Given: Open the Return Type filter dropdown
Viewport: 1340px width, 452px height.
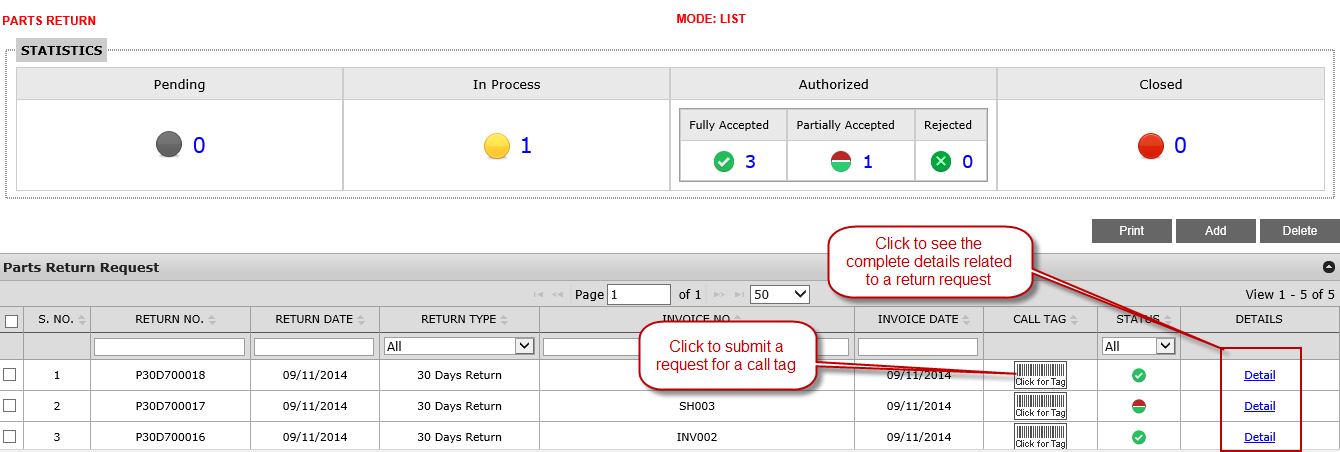Looking at the screenshot, I should coord(459,346).
